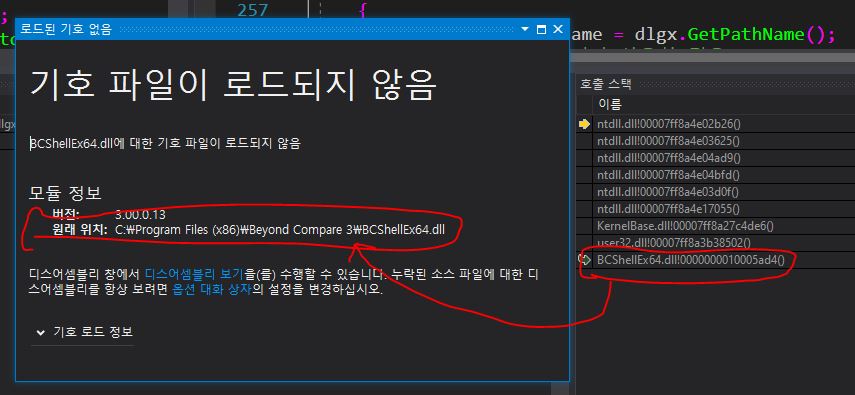855x395 pixels.
Task: Click line number 257 in the editor gutter
Action: [x=253, y=9]
